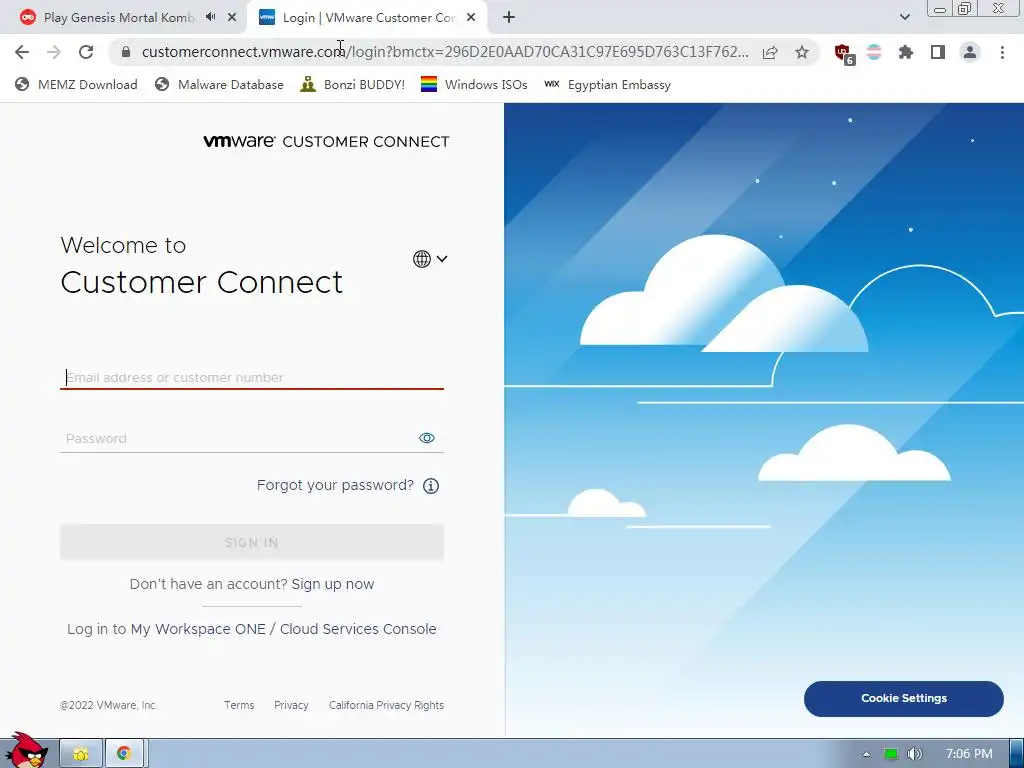The image size is (1024, 768).
Task: Click the SIGN IN button
Action: [251, 543]
